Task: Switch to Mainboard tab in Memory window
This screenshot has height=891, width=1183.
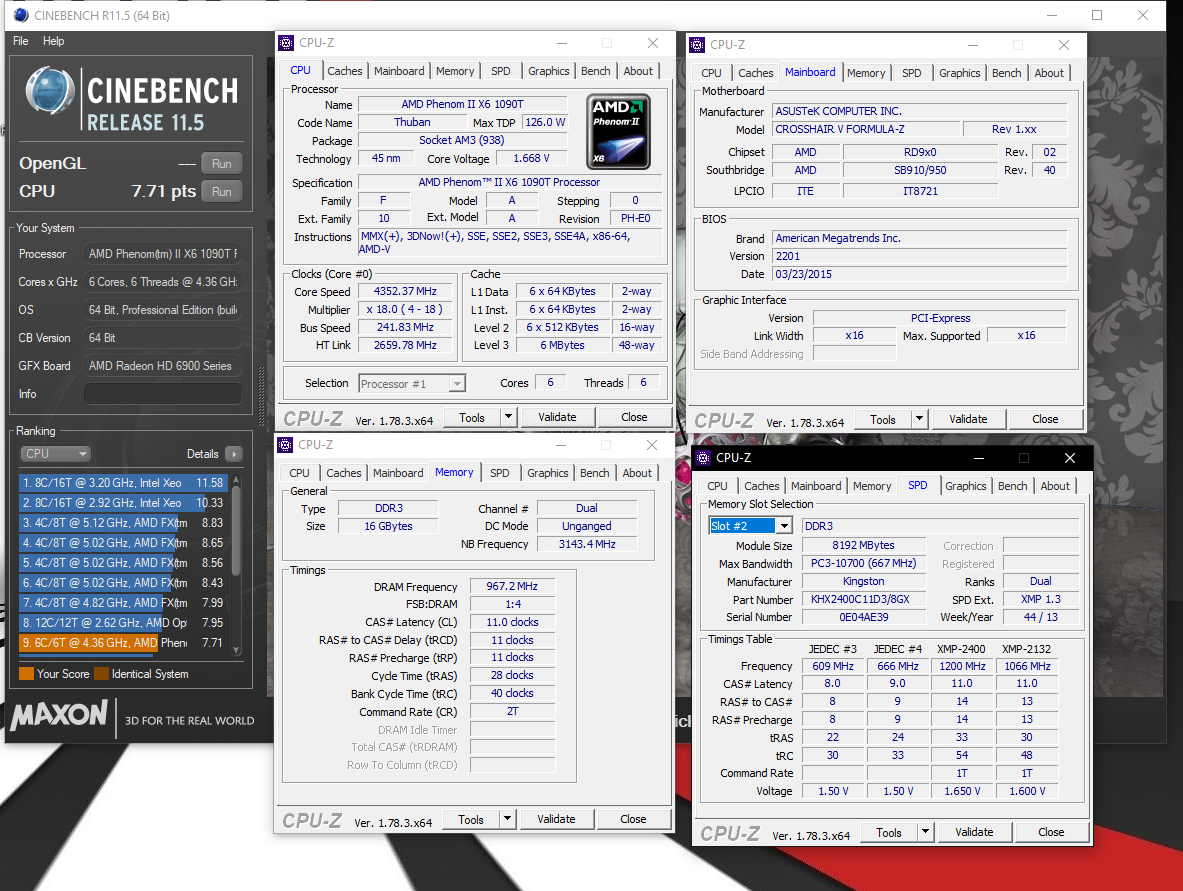Action: (398, 473)
